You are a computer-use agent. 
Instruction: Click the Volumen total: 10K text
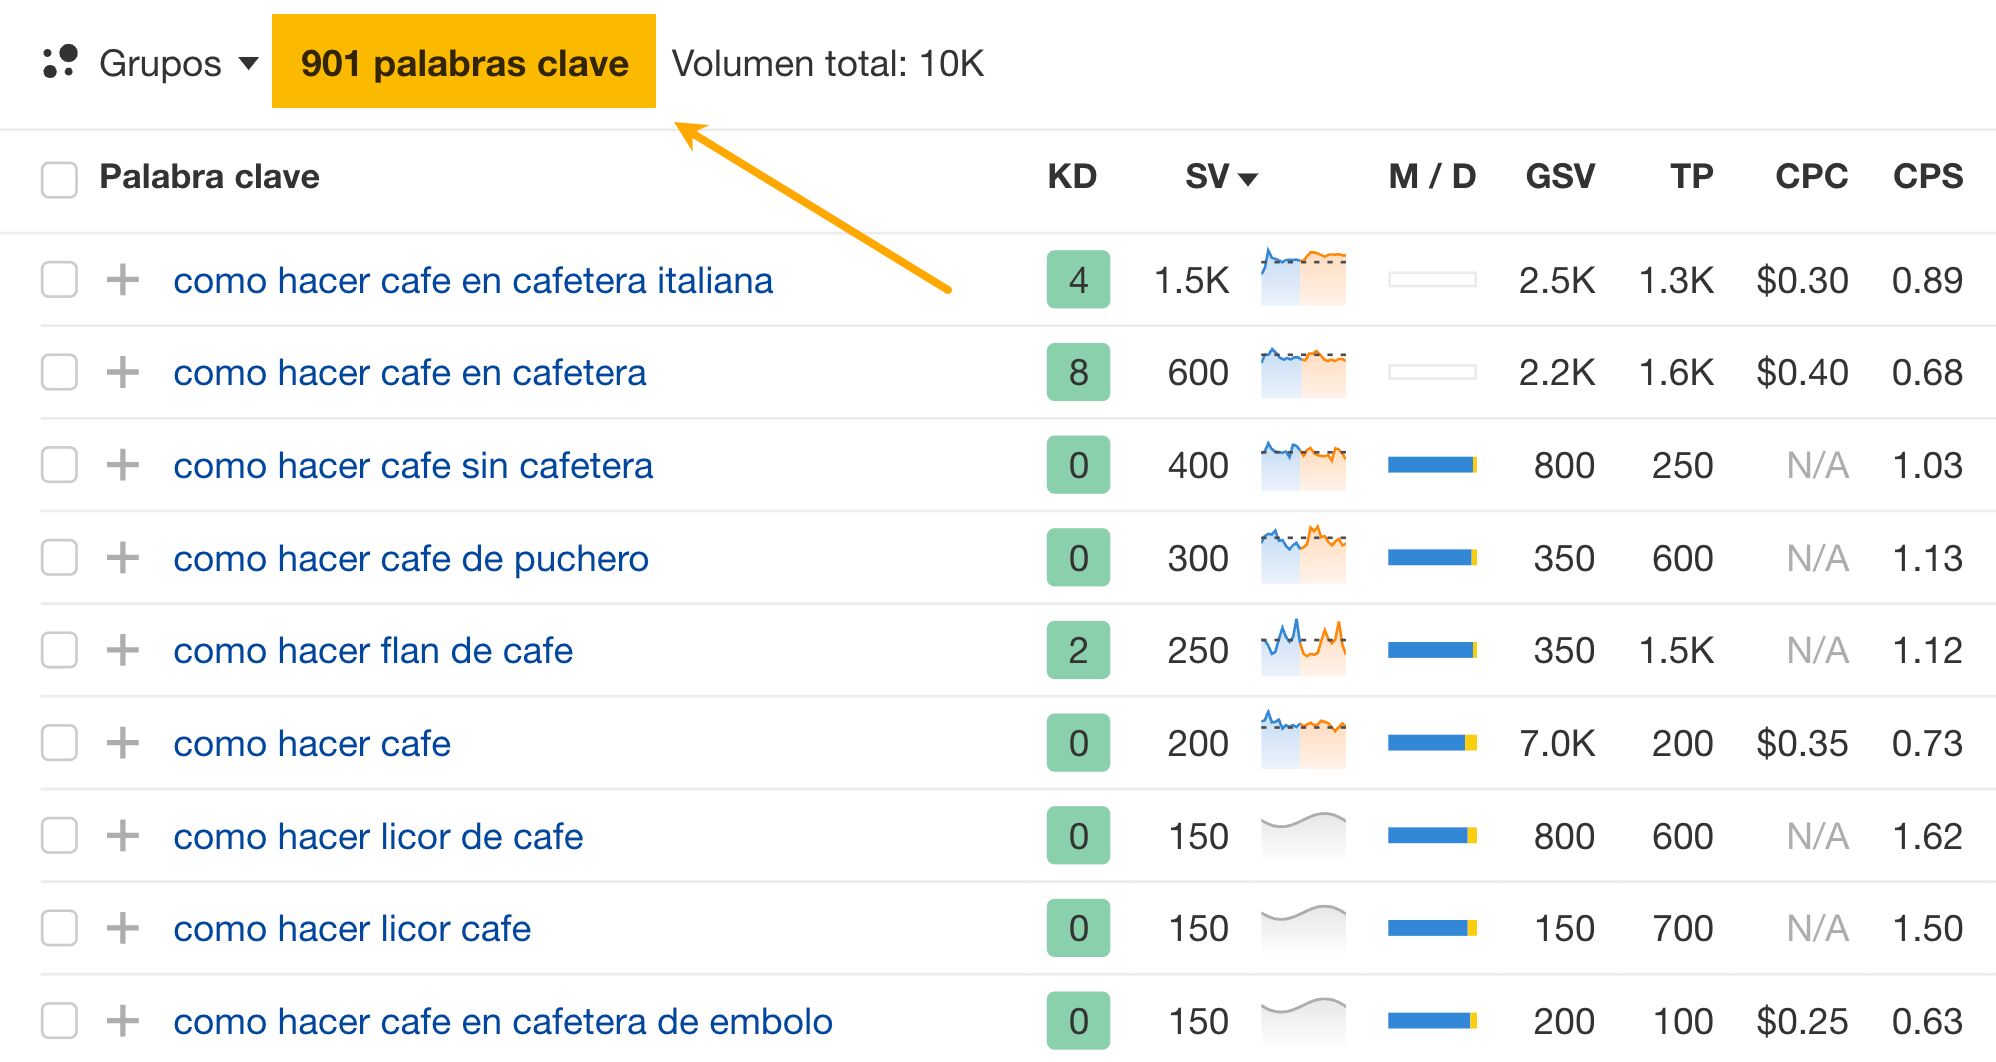click(x=828, y=63)
